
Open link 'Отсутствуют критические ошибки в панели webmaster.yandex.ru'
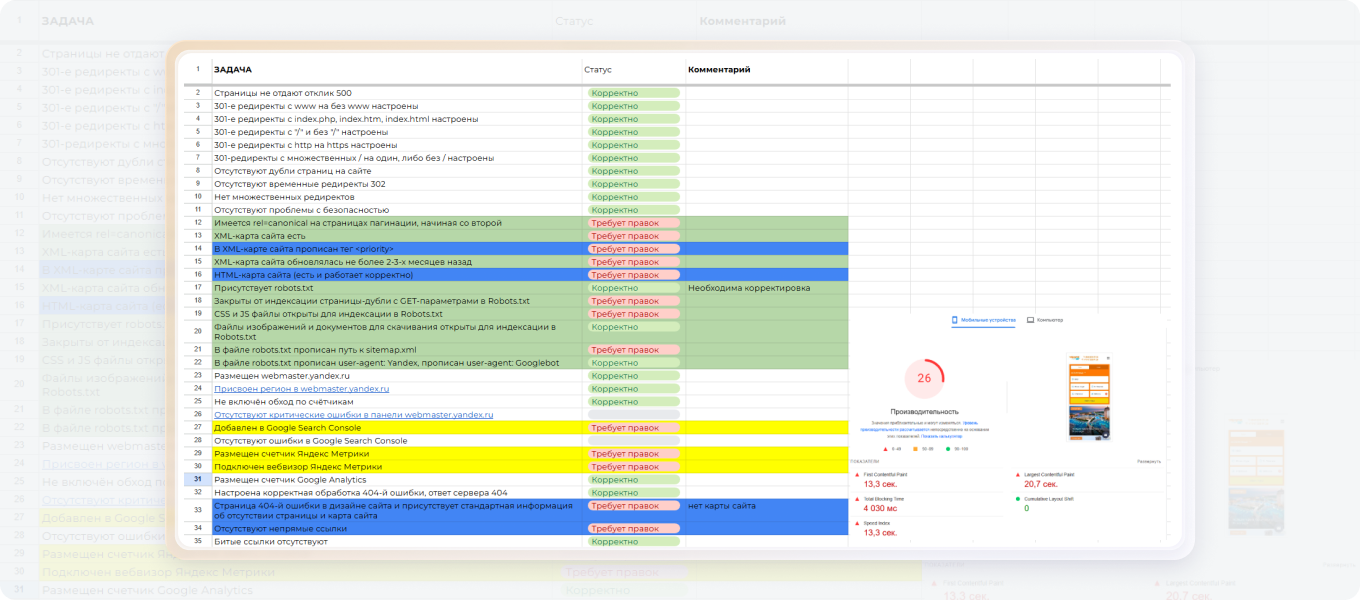coord(354,414)
